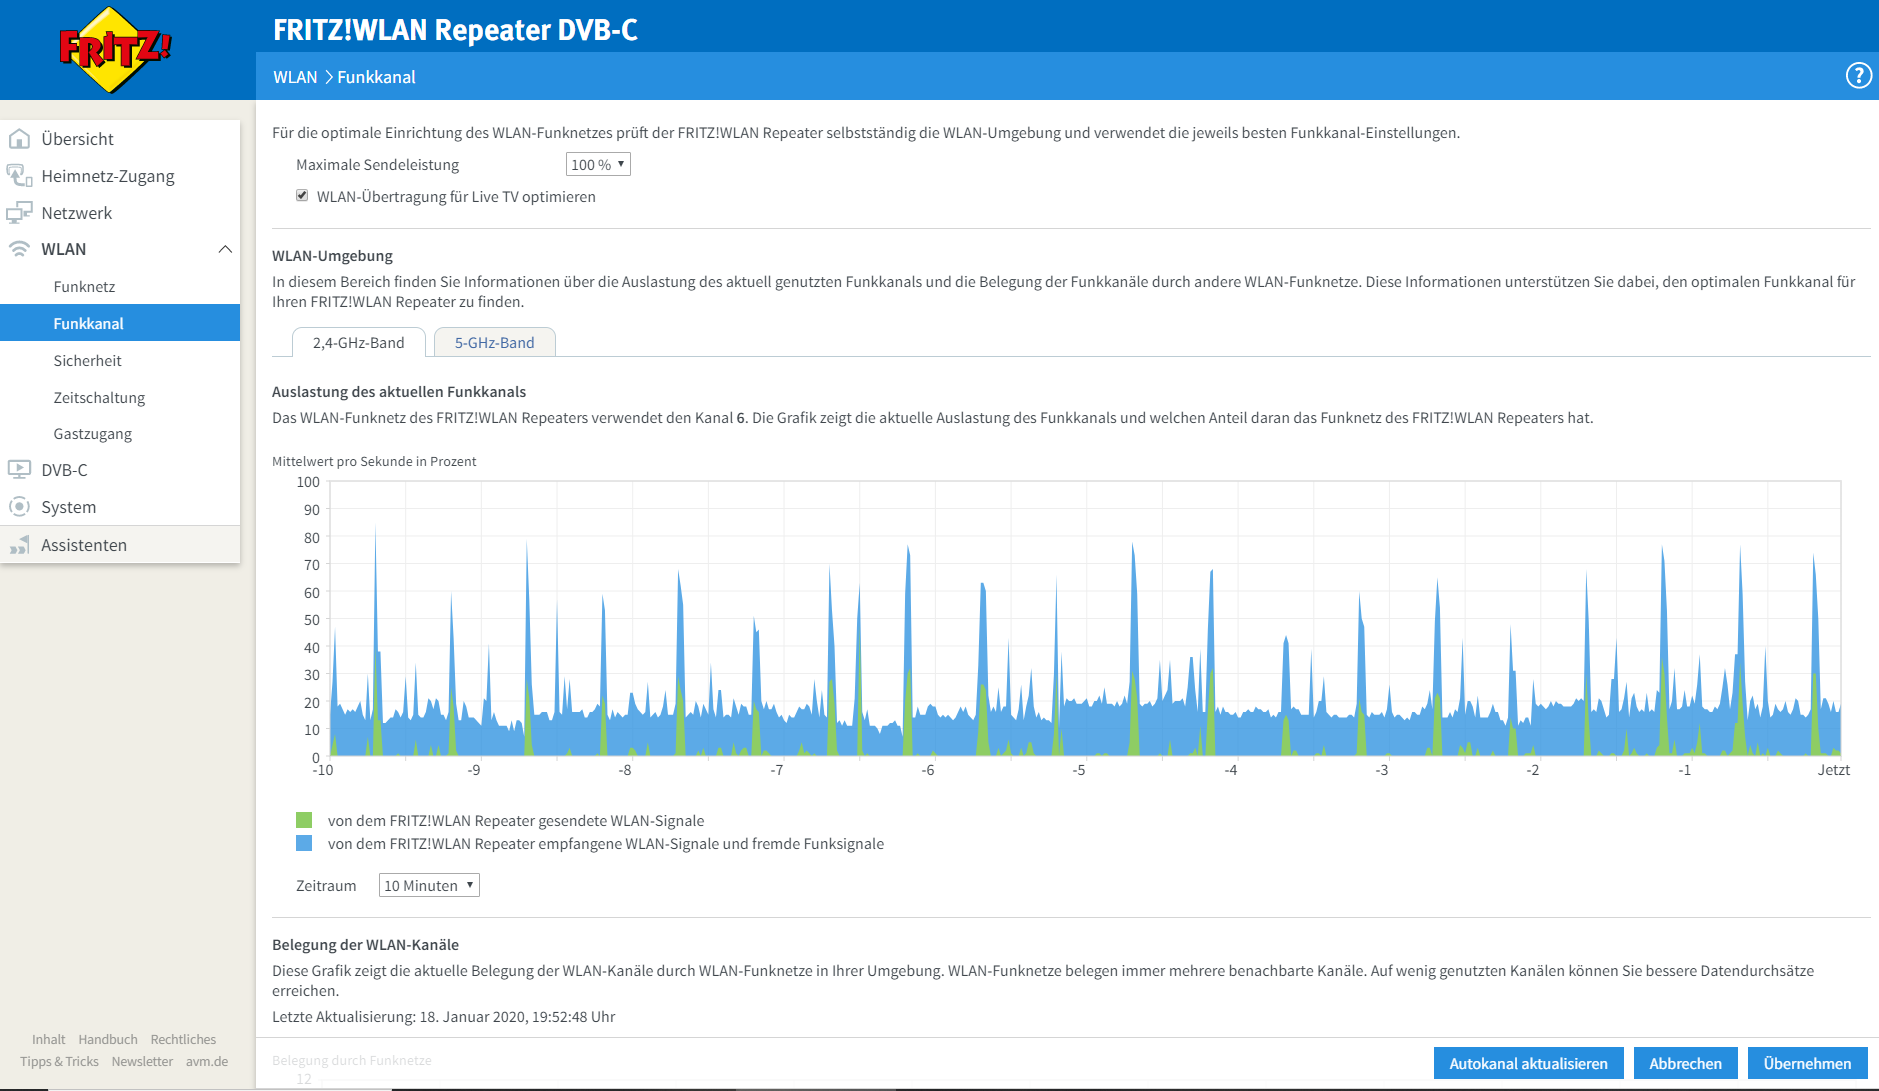Click 'Auslastung des aktuellen Funkkanals' heading

point(399,391)
